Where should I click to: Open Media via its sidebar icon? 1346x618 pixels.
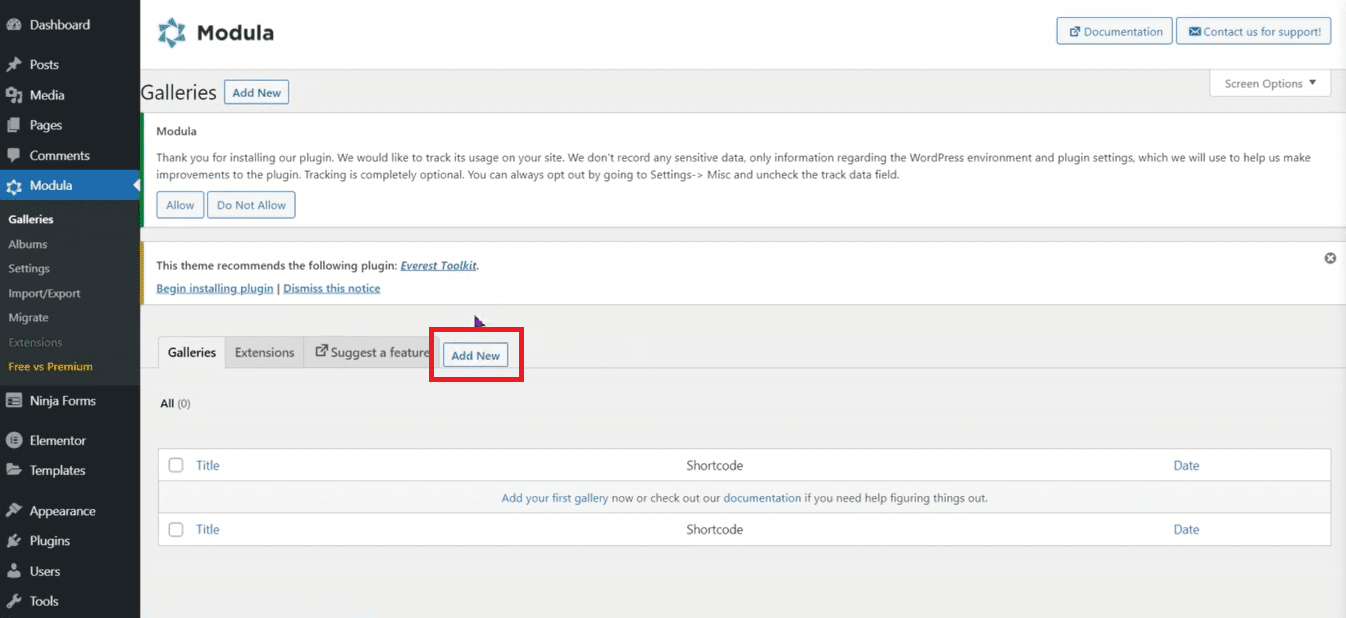(14, 95)
